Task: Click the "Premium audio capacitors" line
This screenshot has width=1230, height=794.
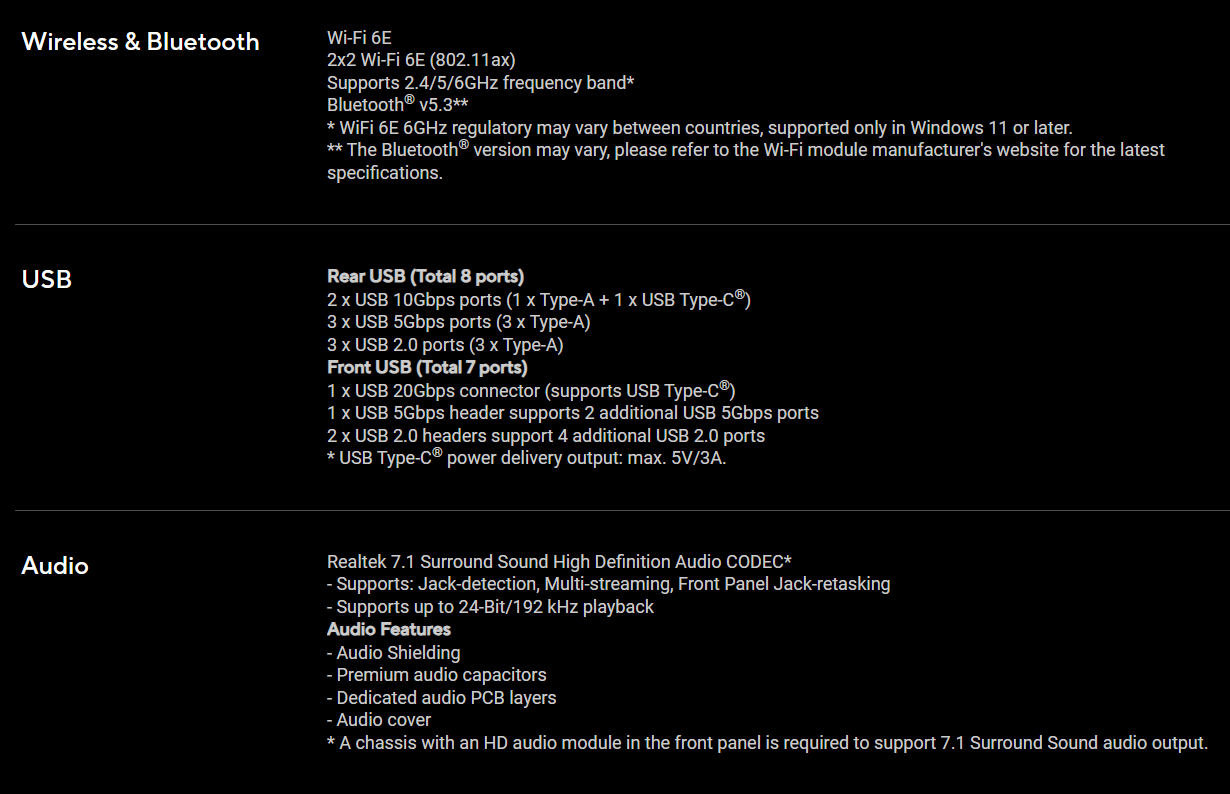Action: (x=436, y=675)
